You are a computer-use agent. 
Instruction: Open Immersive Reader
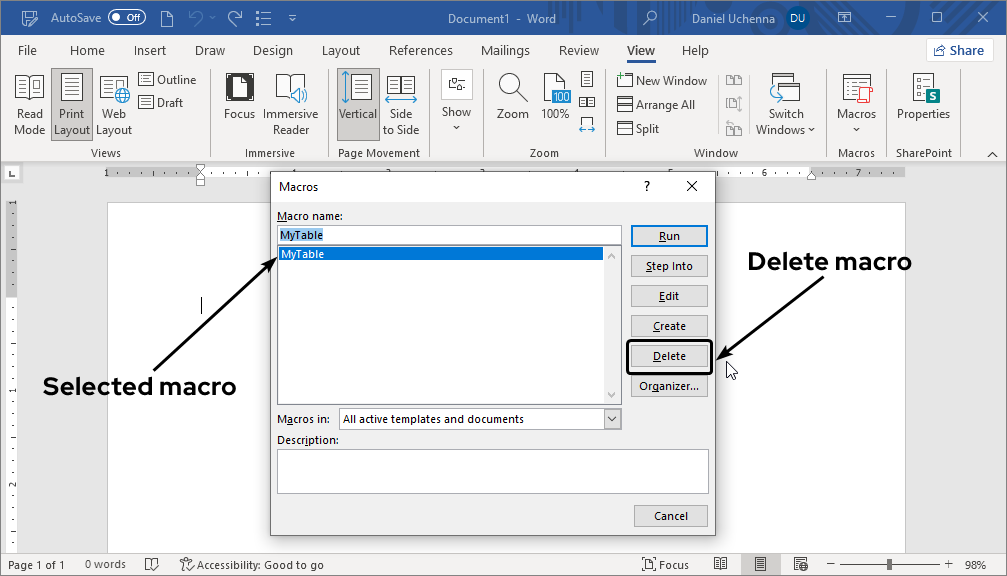pyautogui.click(x=290, y=103)
